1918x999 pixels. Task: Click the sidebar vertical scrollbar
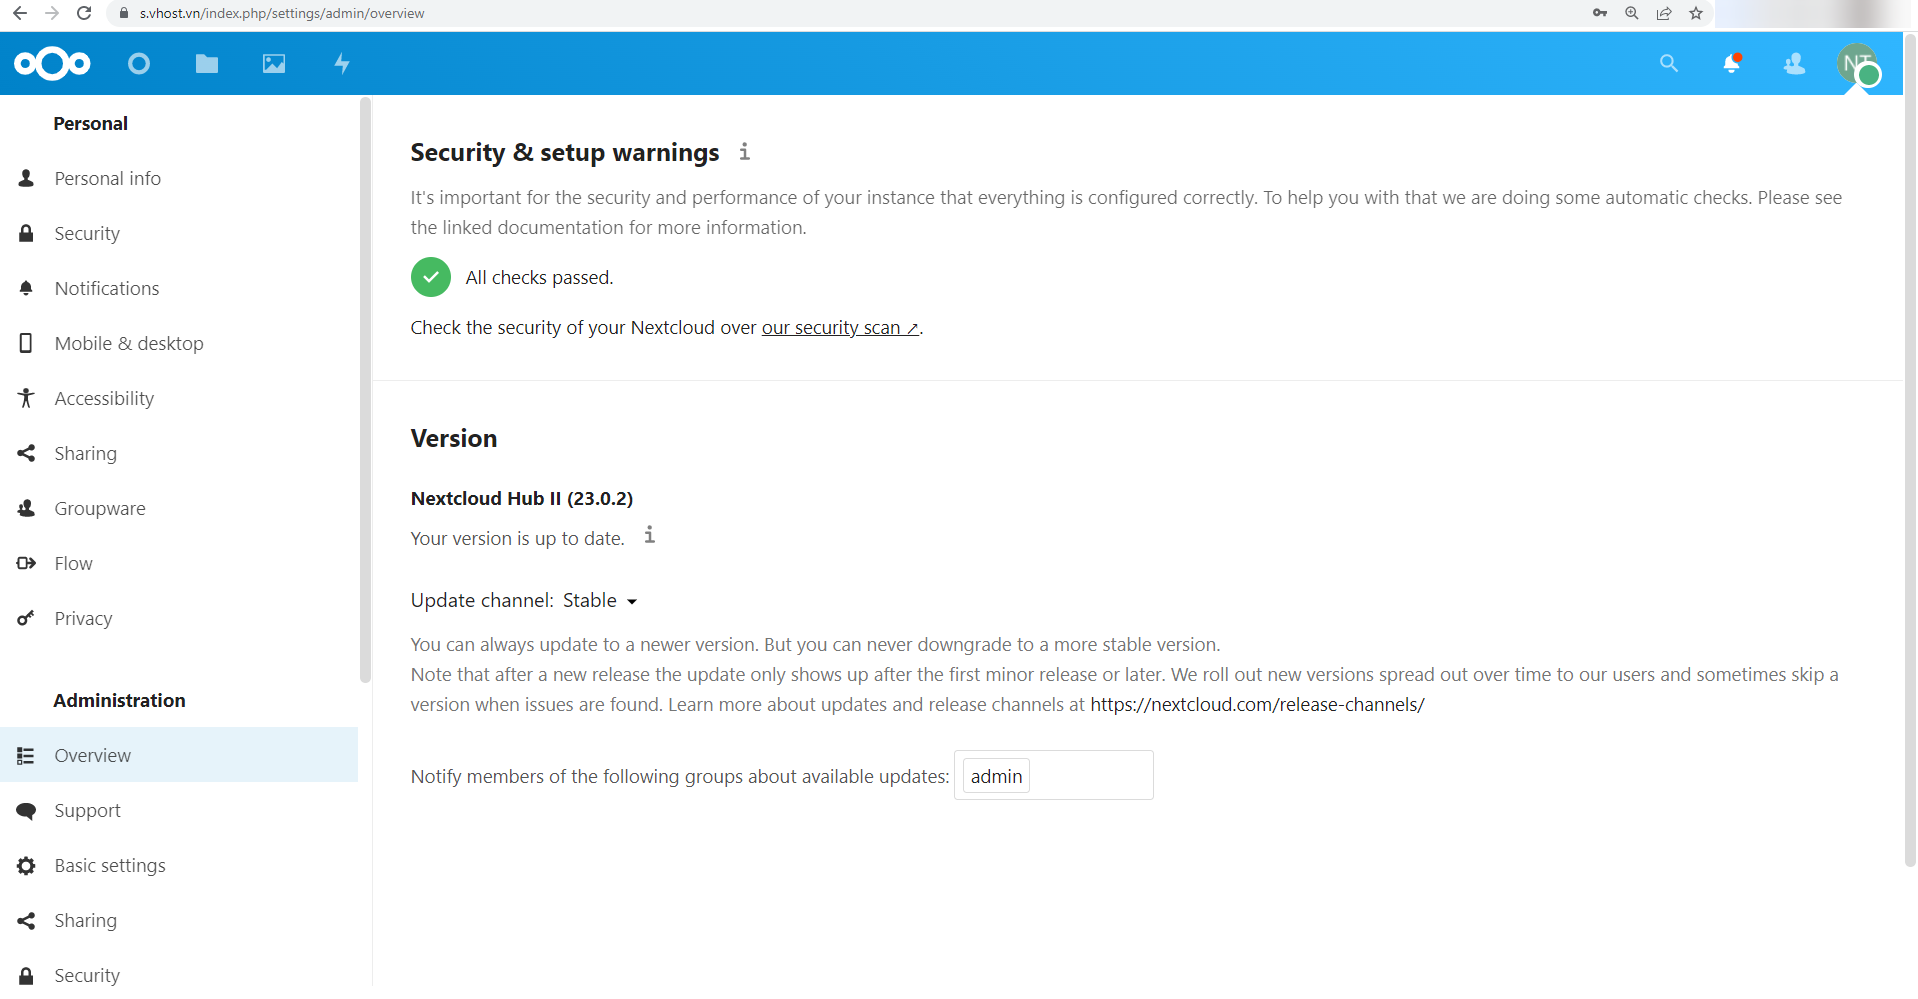coord(365,390)
